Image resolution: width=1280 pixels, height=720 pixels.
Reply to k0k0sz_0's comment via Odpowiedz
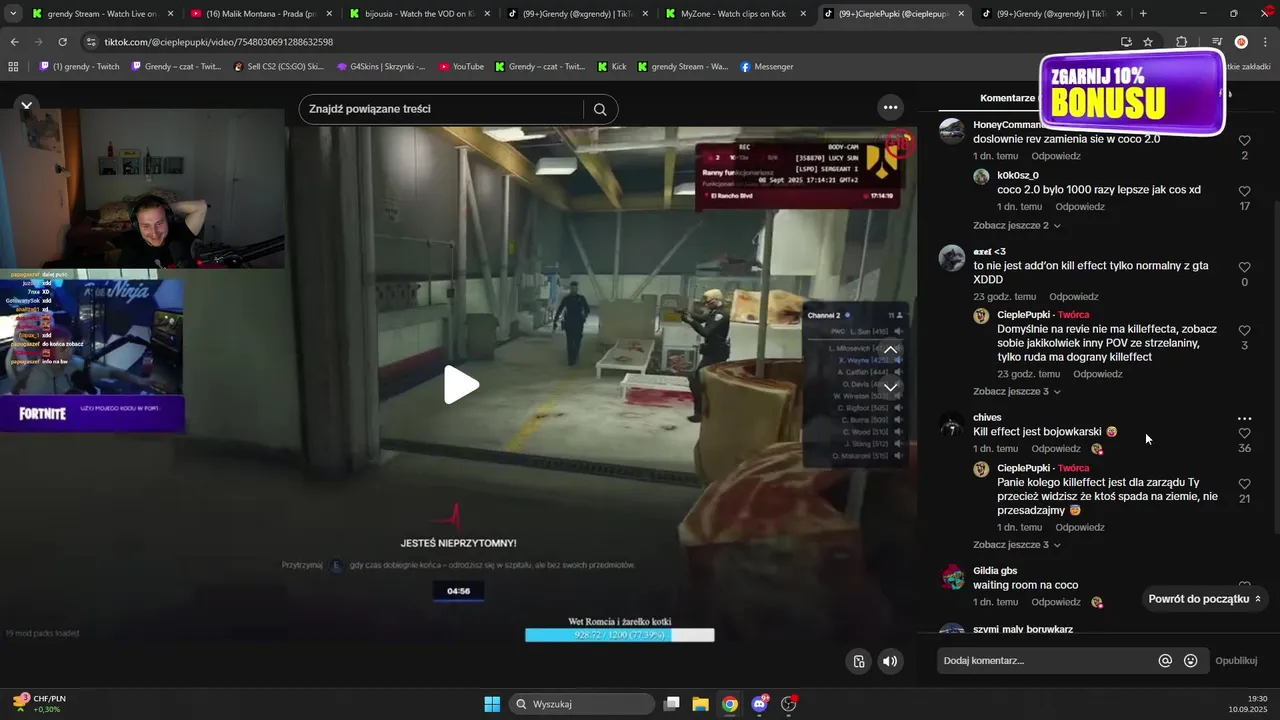[1080, 207]
